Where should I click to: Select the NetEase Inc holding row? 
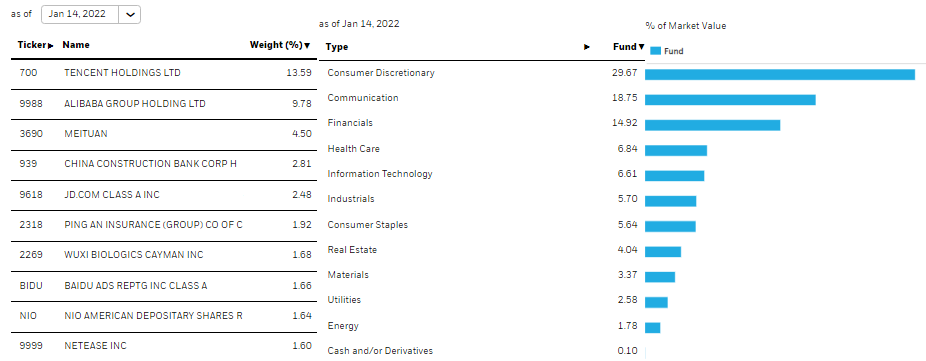161,346
